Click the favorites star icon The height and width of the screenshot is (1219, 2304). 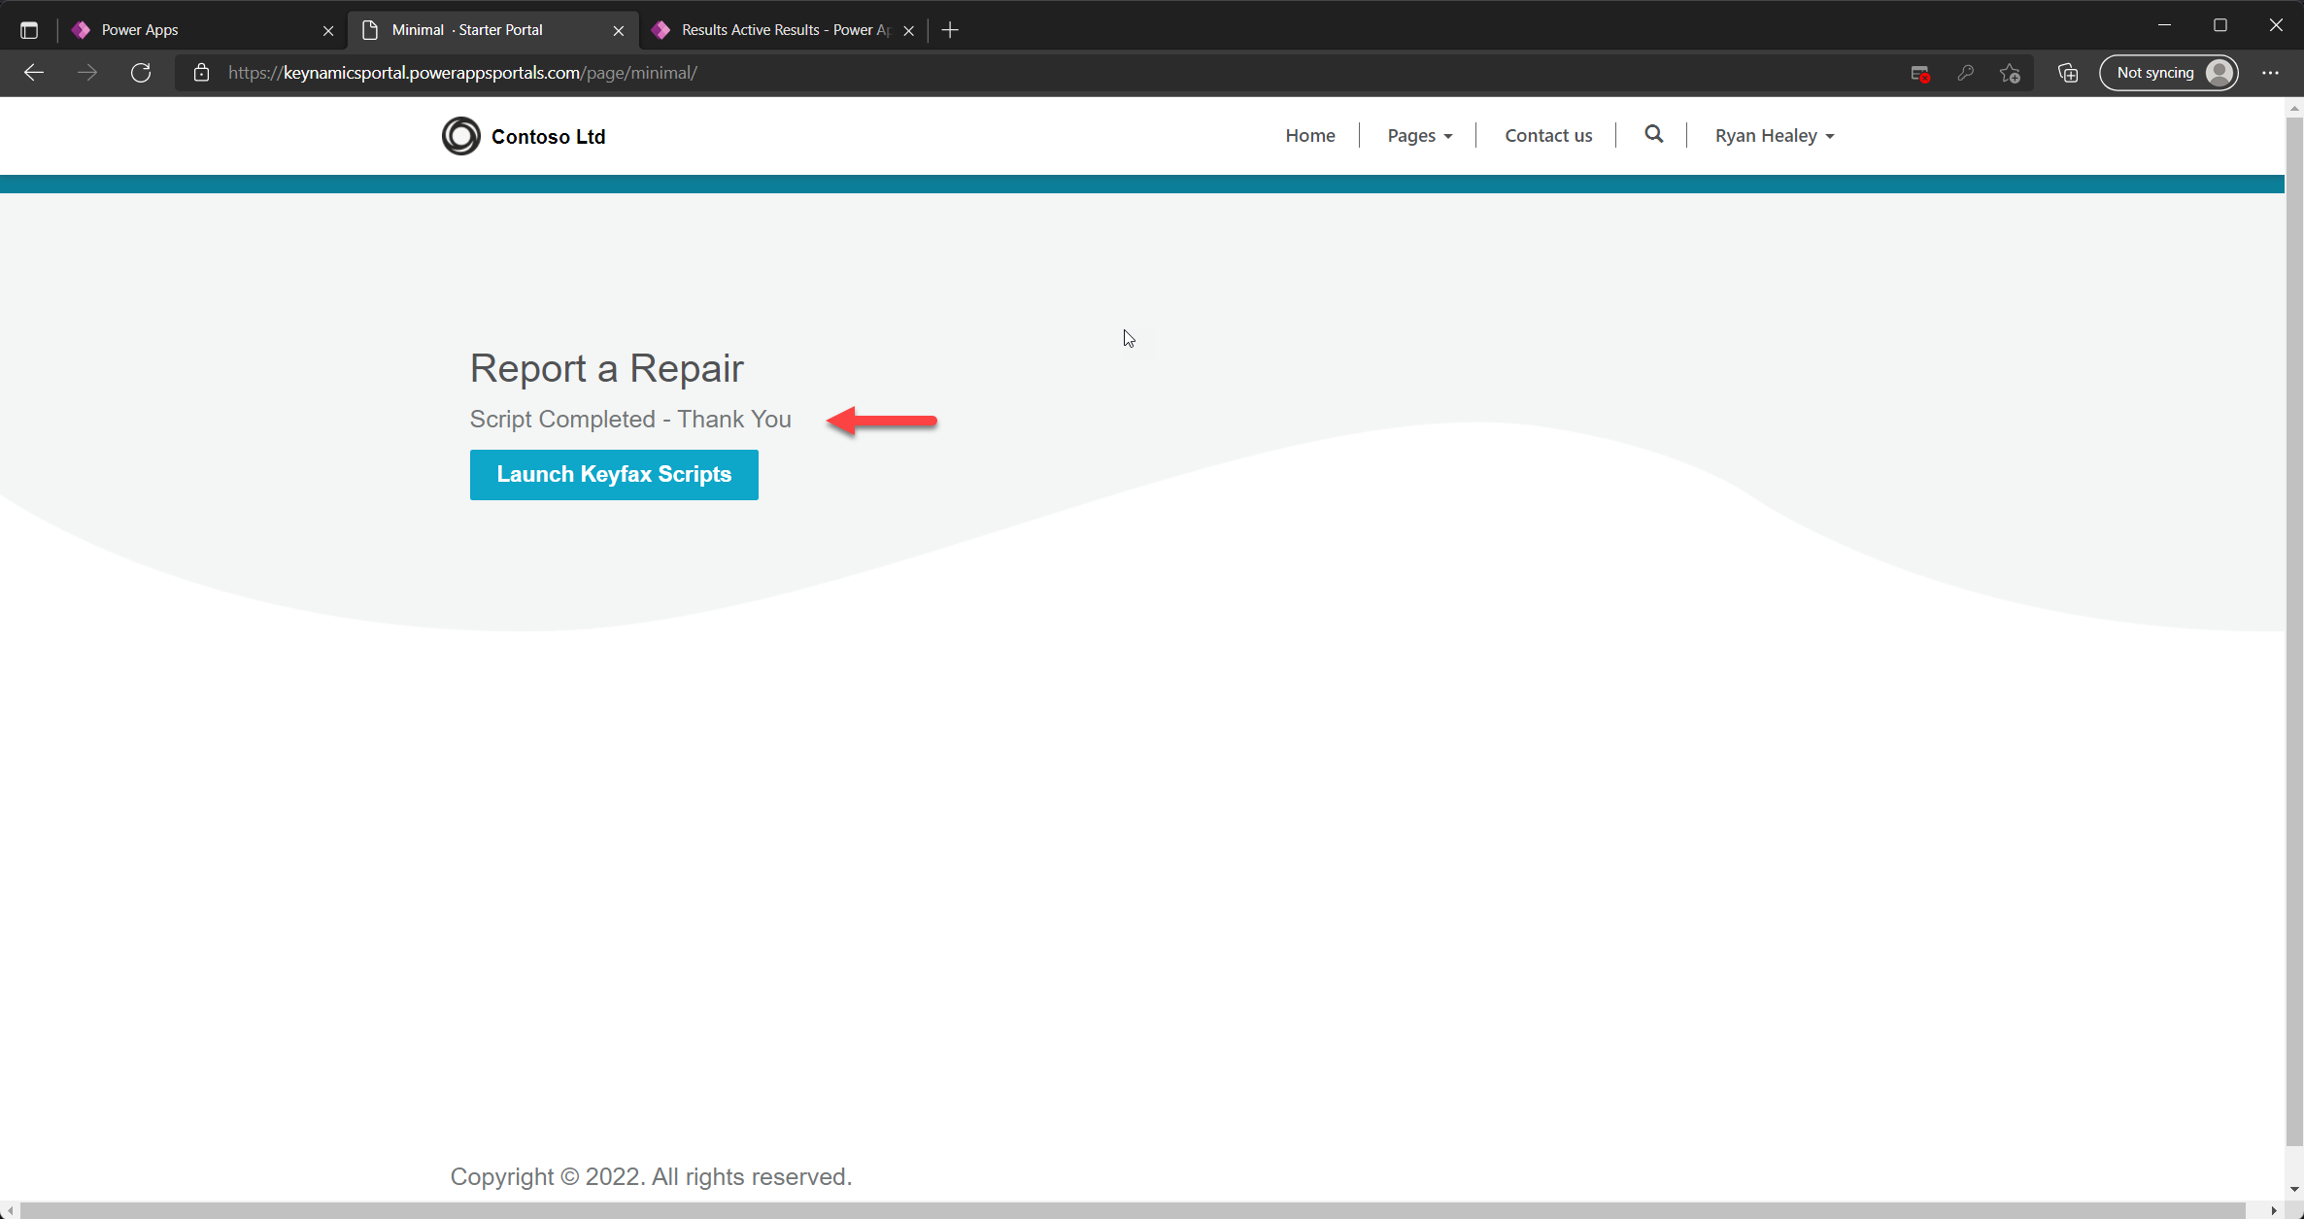[2010, 73]
